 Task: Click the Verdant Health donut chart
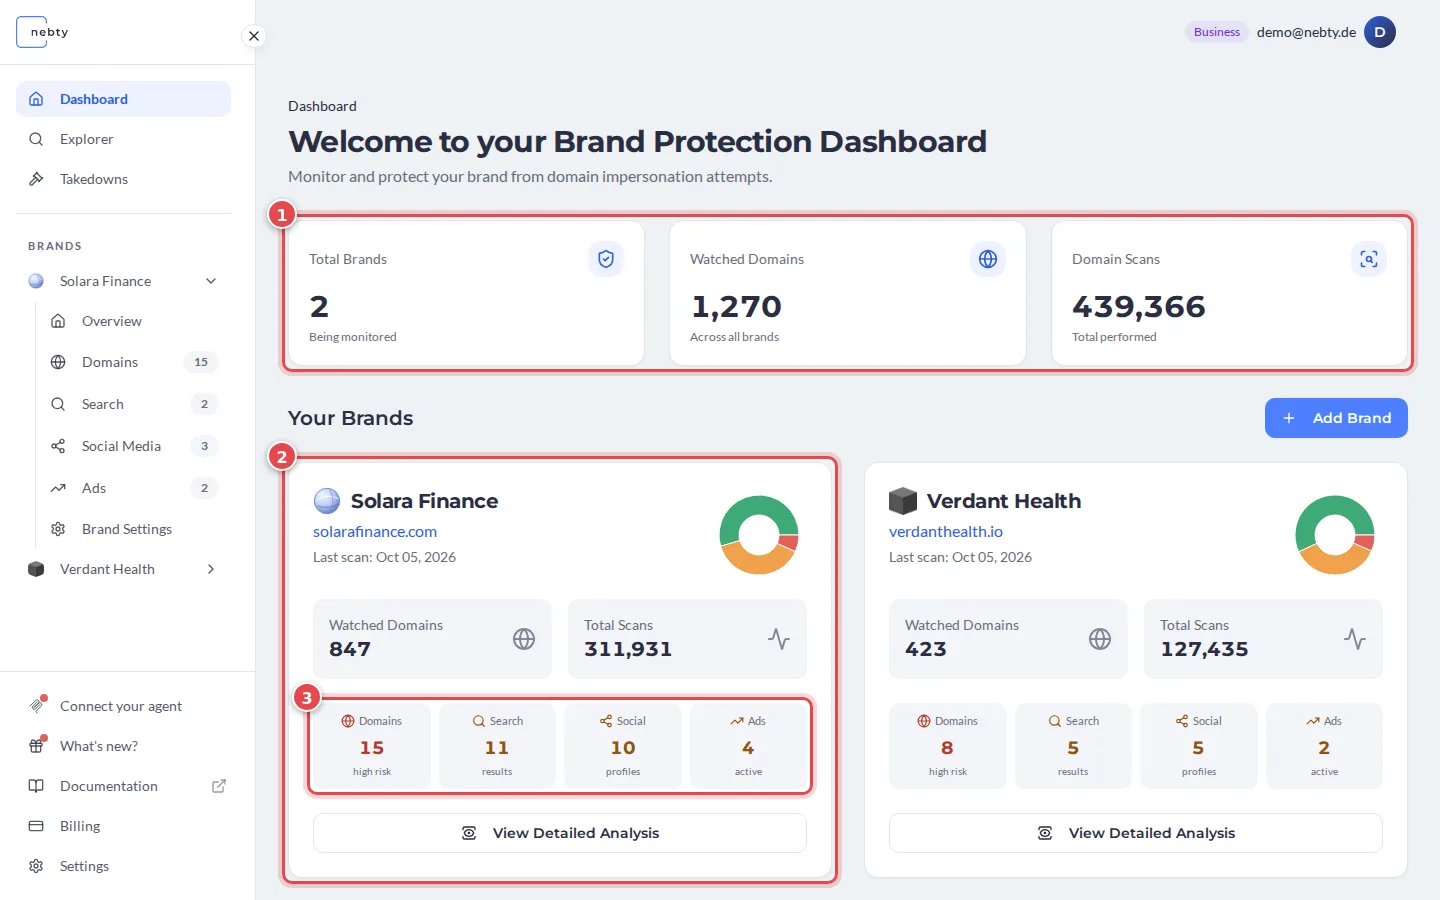click(1335, 535)
